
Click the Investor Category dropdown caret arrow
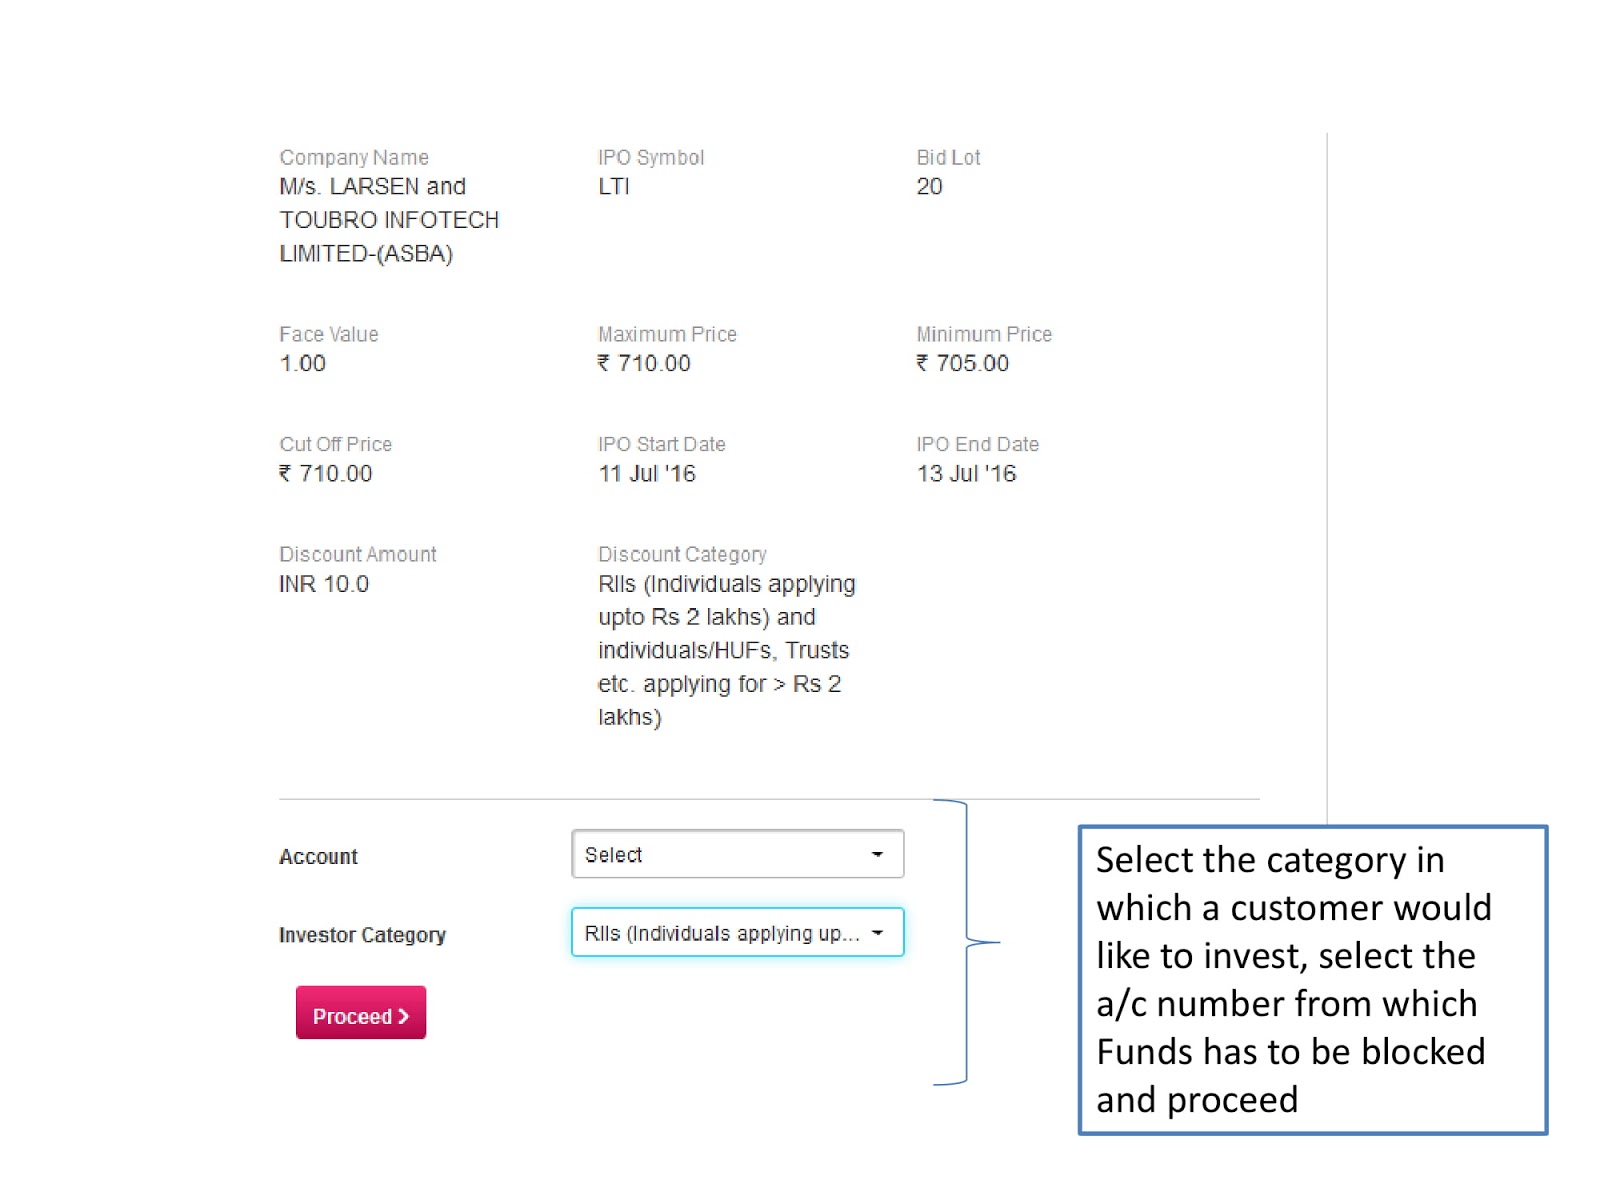(877, 933)
